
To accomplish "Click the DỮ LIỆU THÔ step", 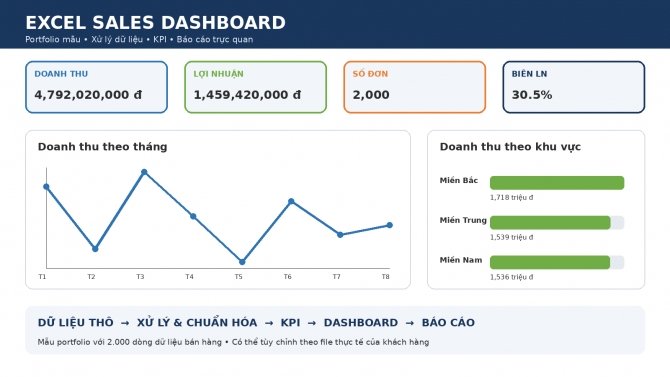I will coord(76,323).
